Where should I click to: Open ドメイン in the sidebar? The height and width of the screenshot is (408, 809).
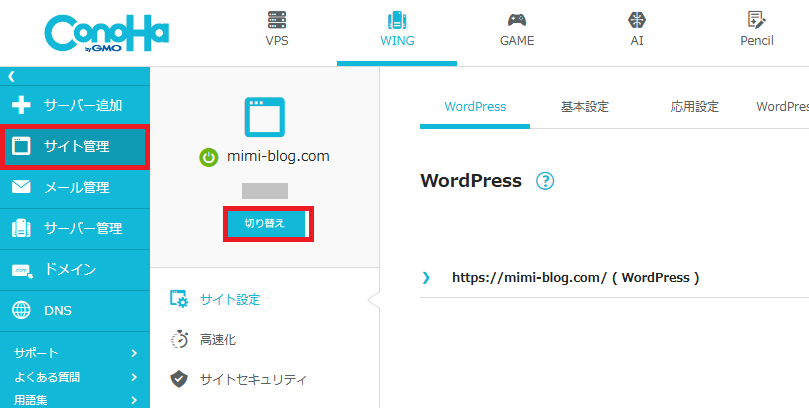(x=75, y=269)
